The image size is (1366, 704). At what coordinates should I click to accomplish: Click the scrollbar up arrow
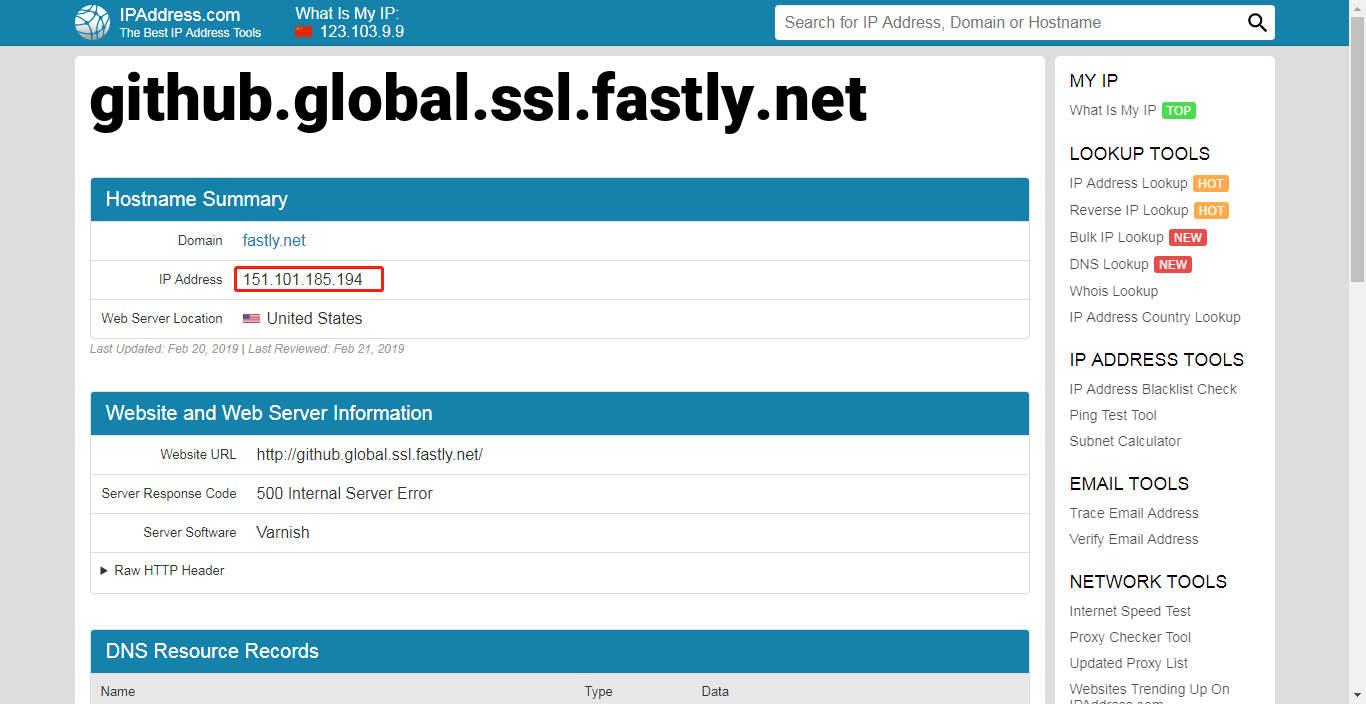[x=1357, y=8]
